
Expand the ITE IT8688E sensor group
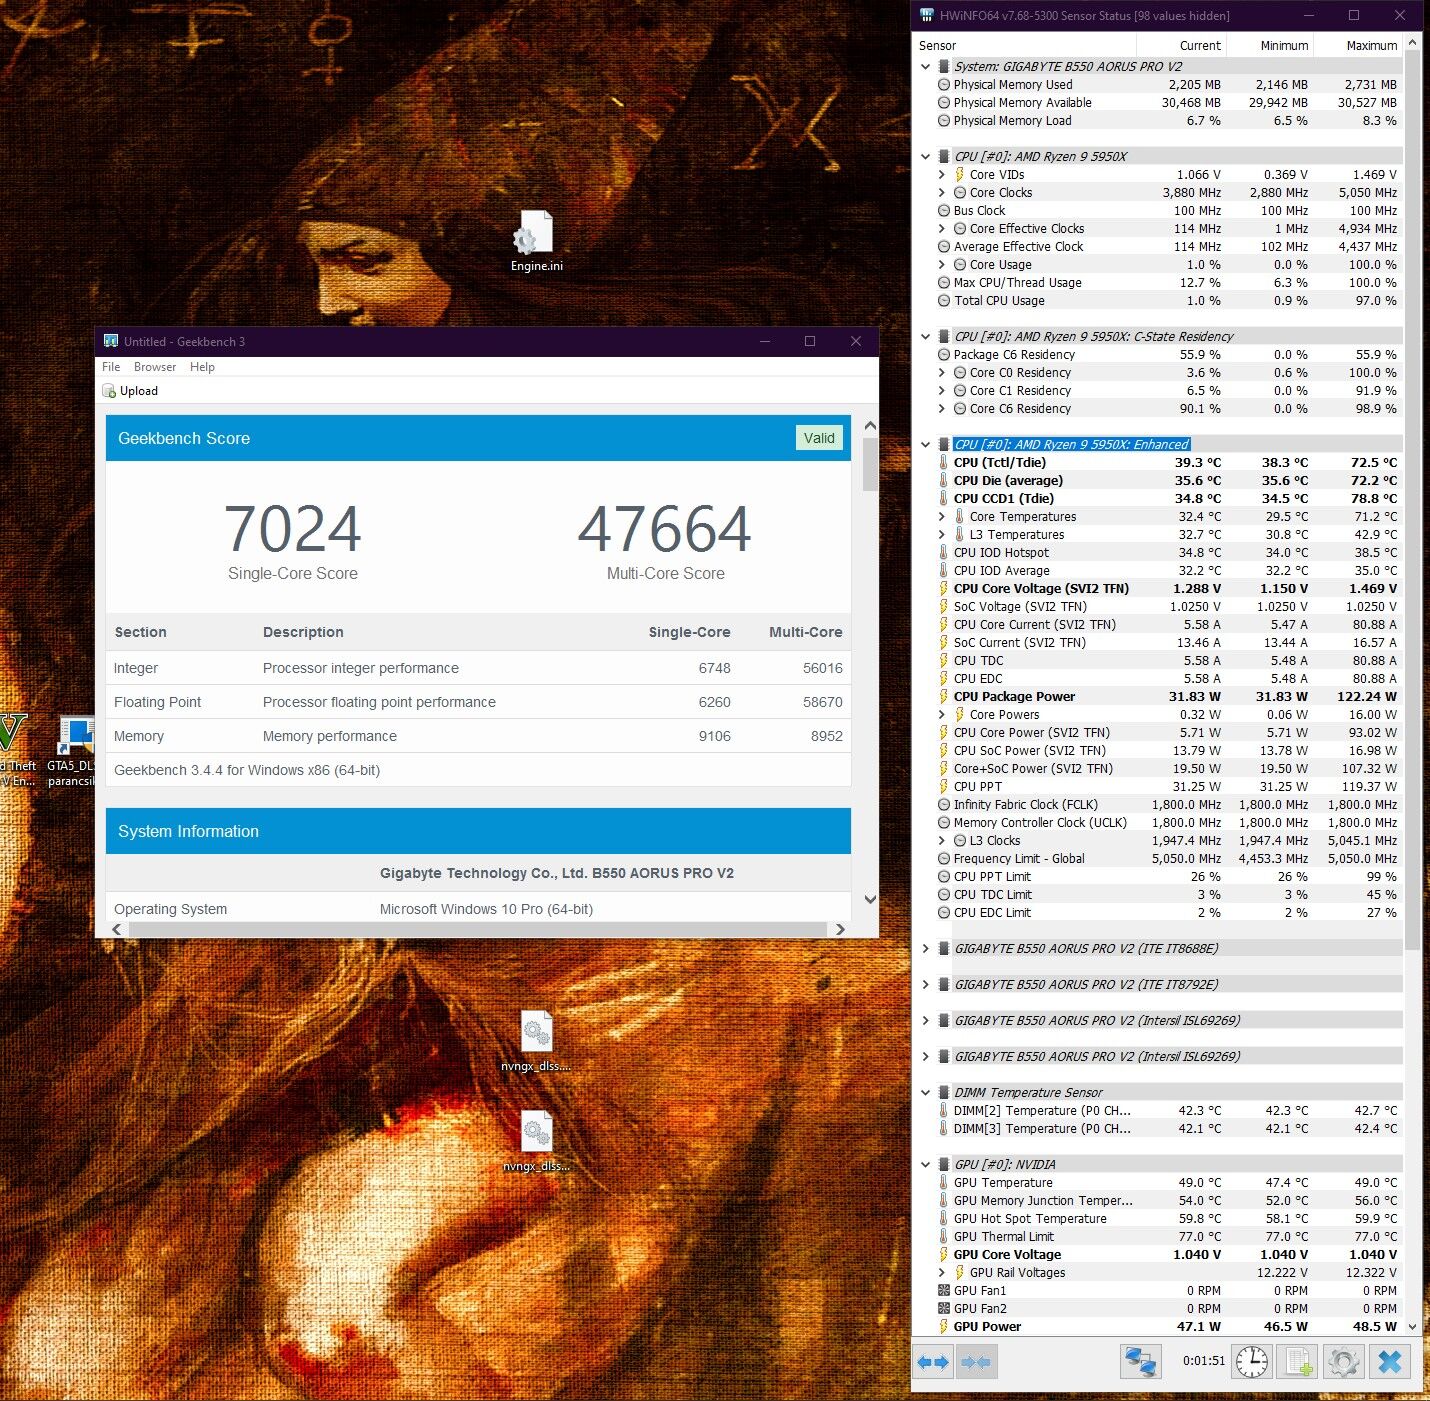tap(926, 949)
